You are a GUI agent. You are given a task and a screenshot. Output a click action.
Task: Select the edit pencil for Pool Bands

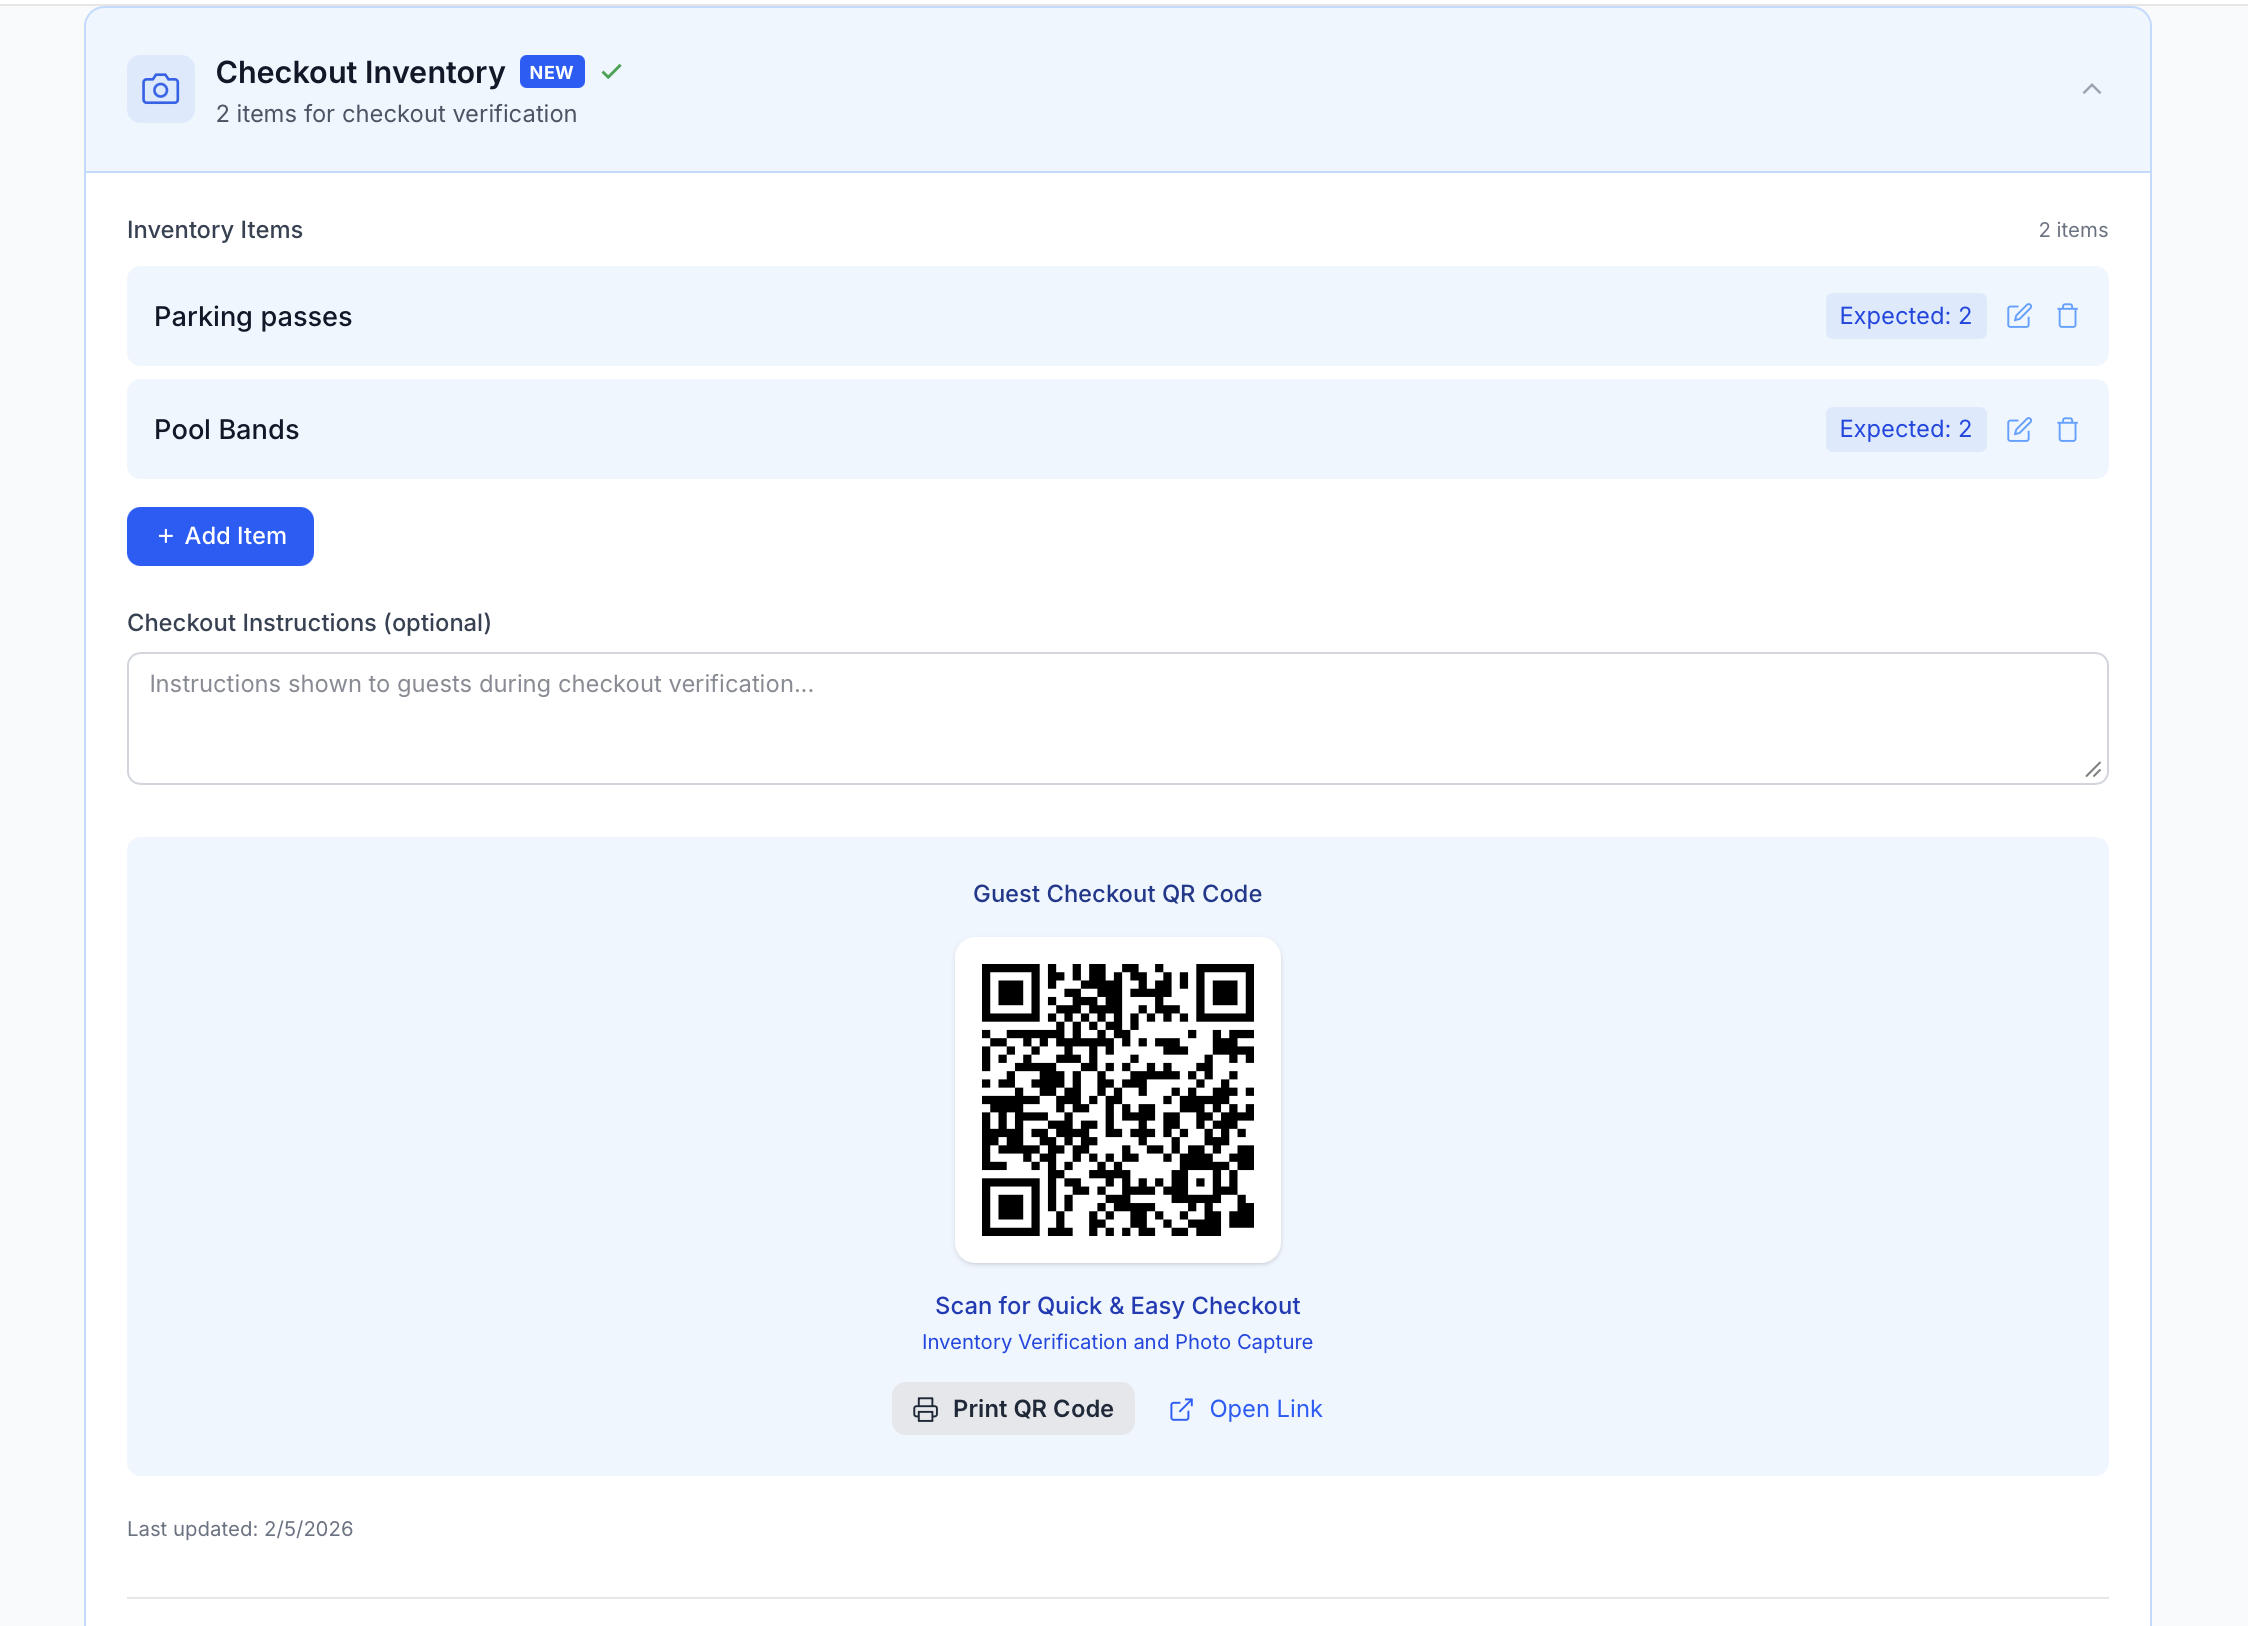(2018, 429)
